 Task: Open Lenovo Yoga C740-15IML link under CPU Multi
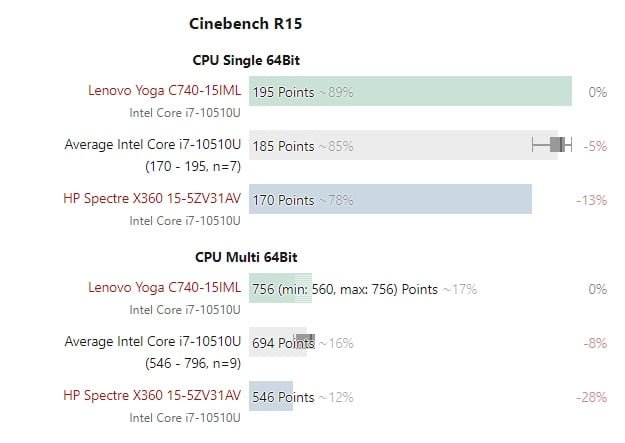tap(165, 288)
